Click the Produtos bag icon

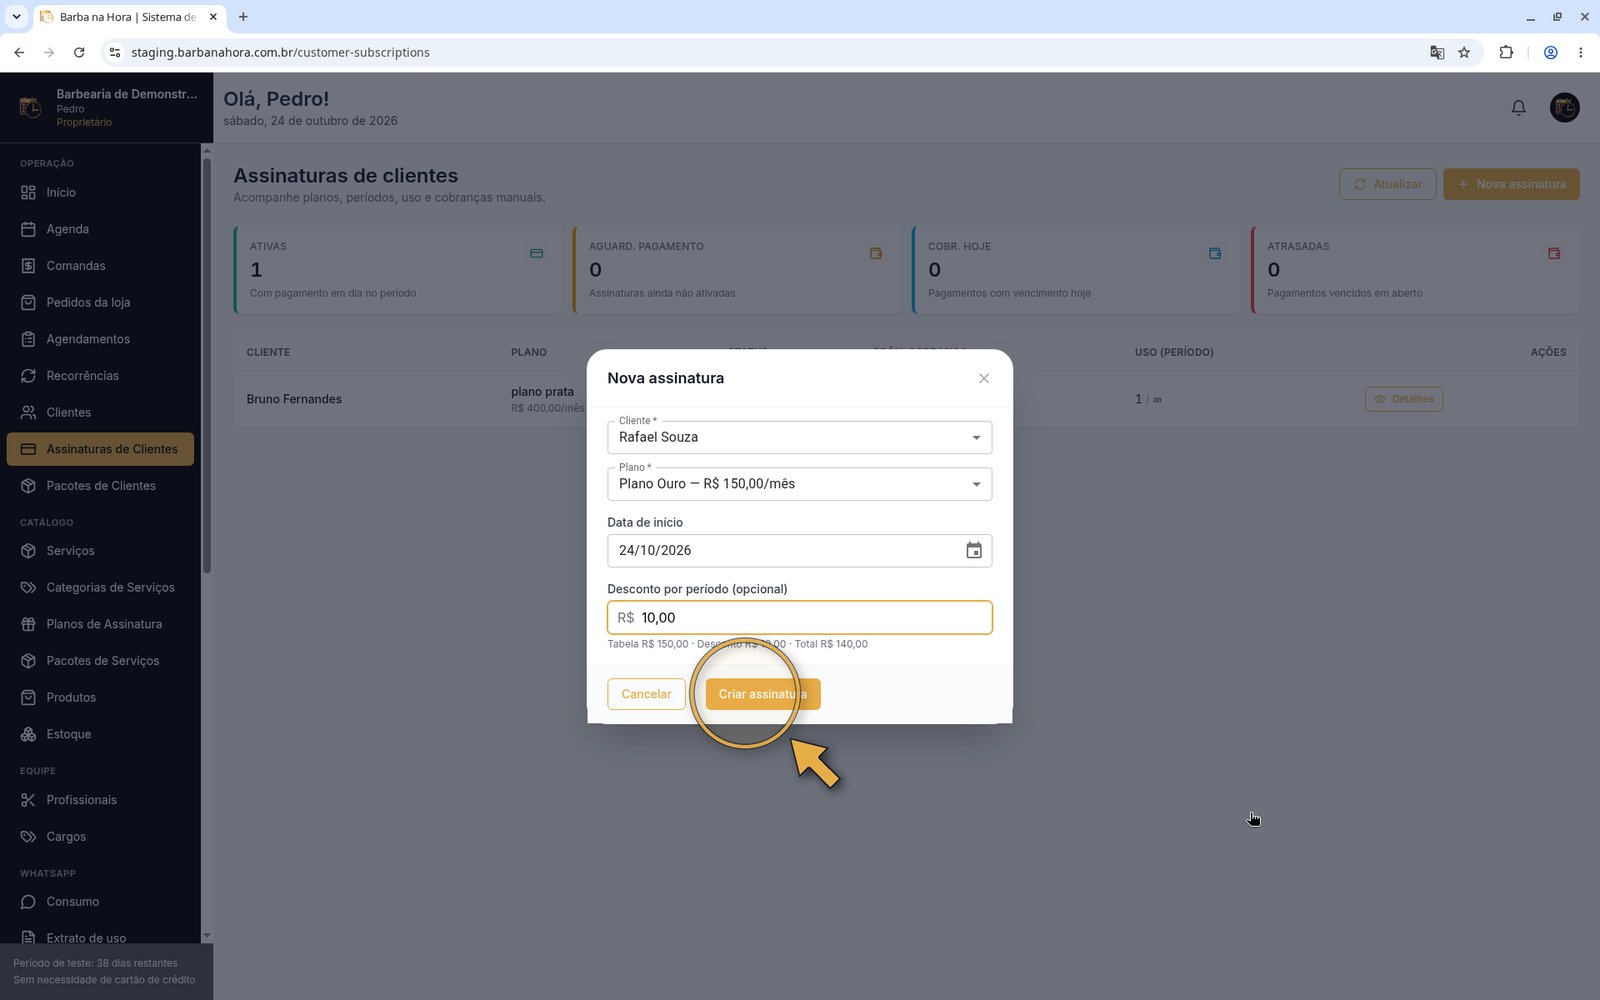point(28,697)
